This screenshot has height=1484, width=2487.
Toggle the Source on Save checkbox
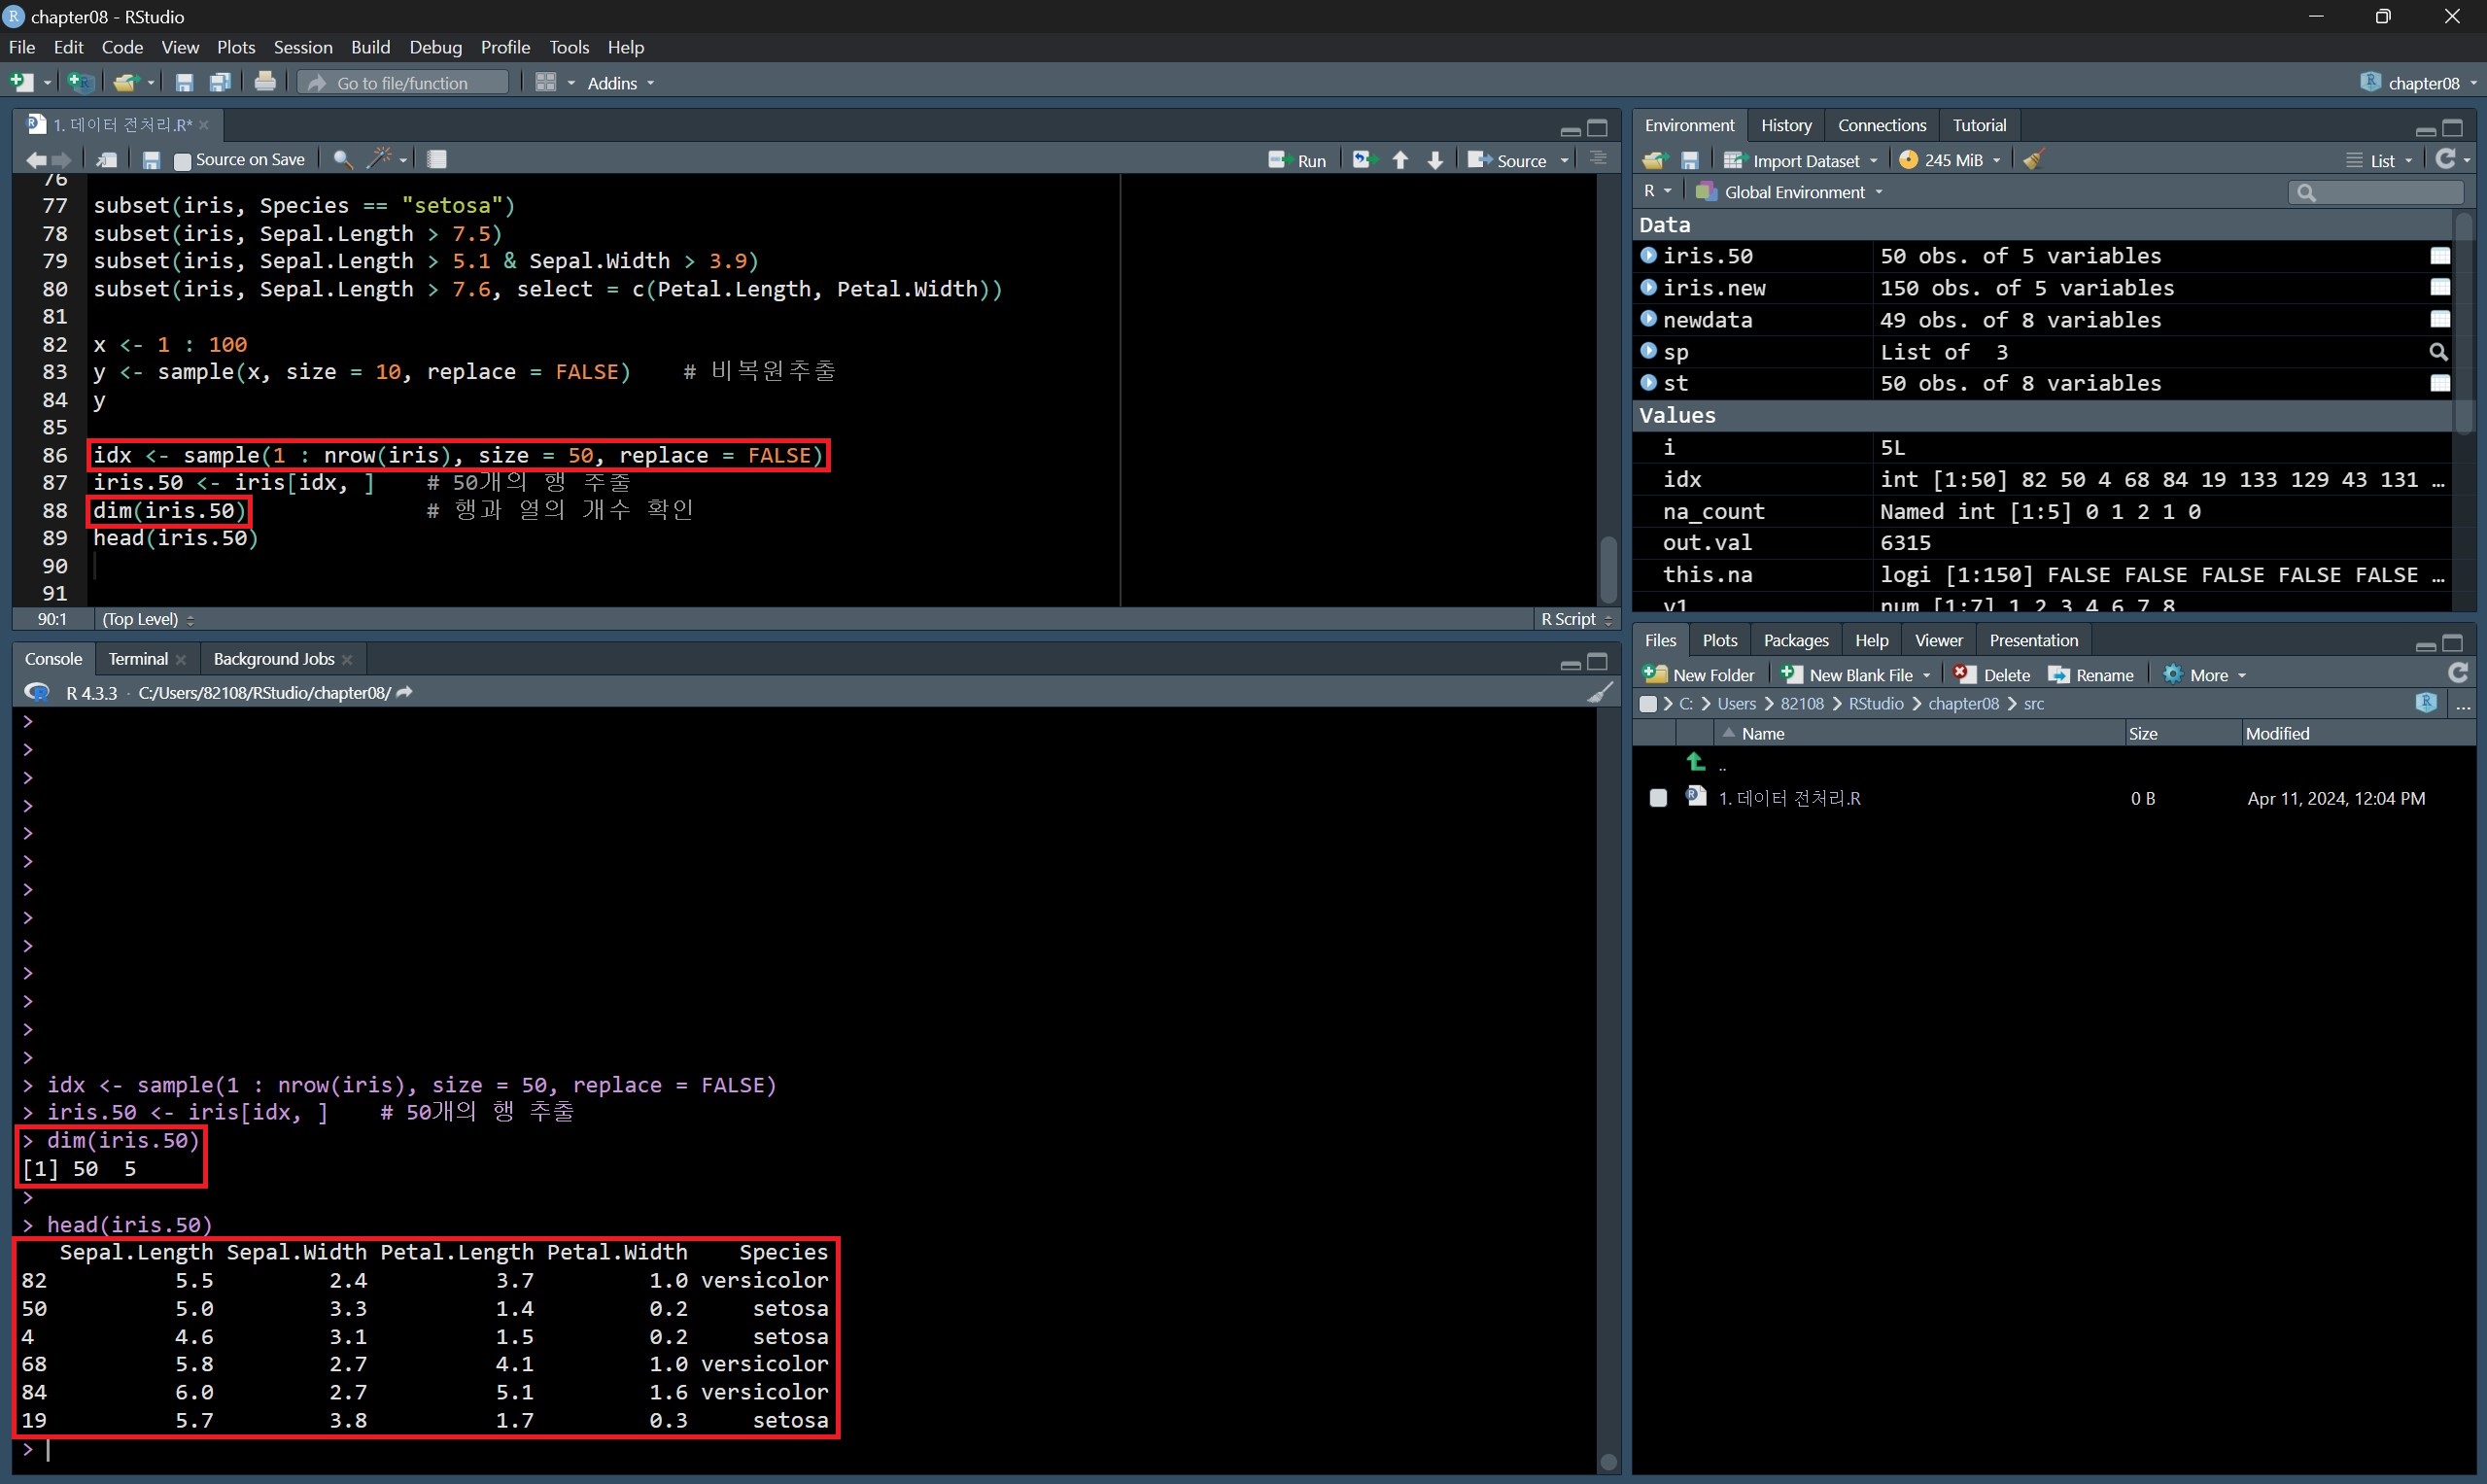coord(182,160)
